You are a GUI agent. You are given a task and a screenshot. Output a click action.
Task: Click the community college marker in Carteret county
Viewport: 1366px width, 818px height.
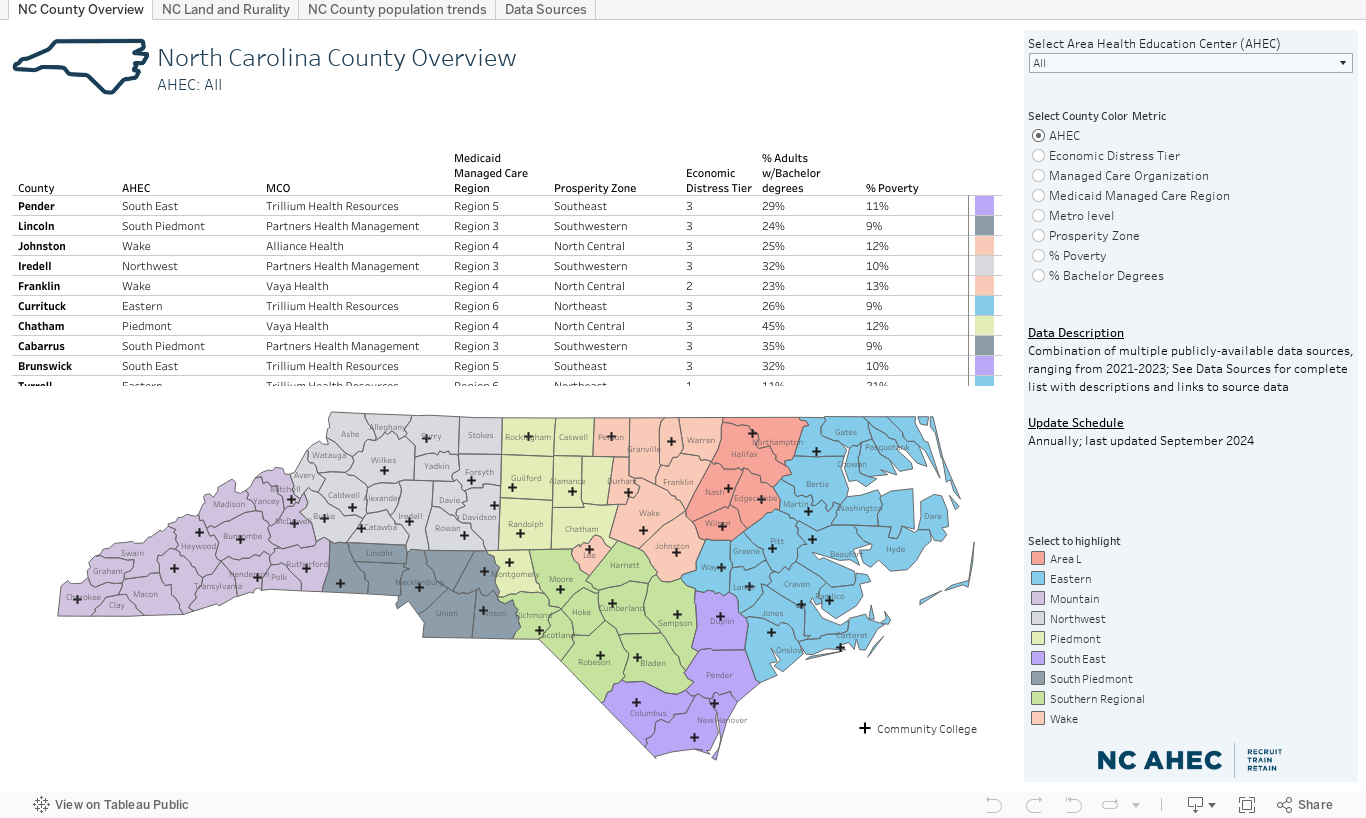click(842, 647)
